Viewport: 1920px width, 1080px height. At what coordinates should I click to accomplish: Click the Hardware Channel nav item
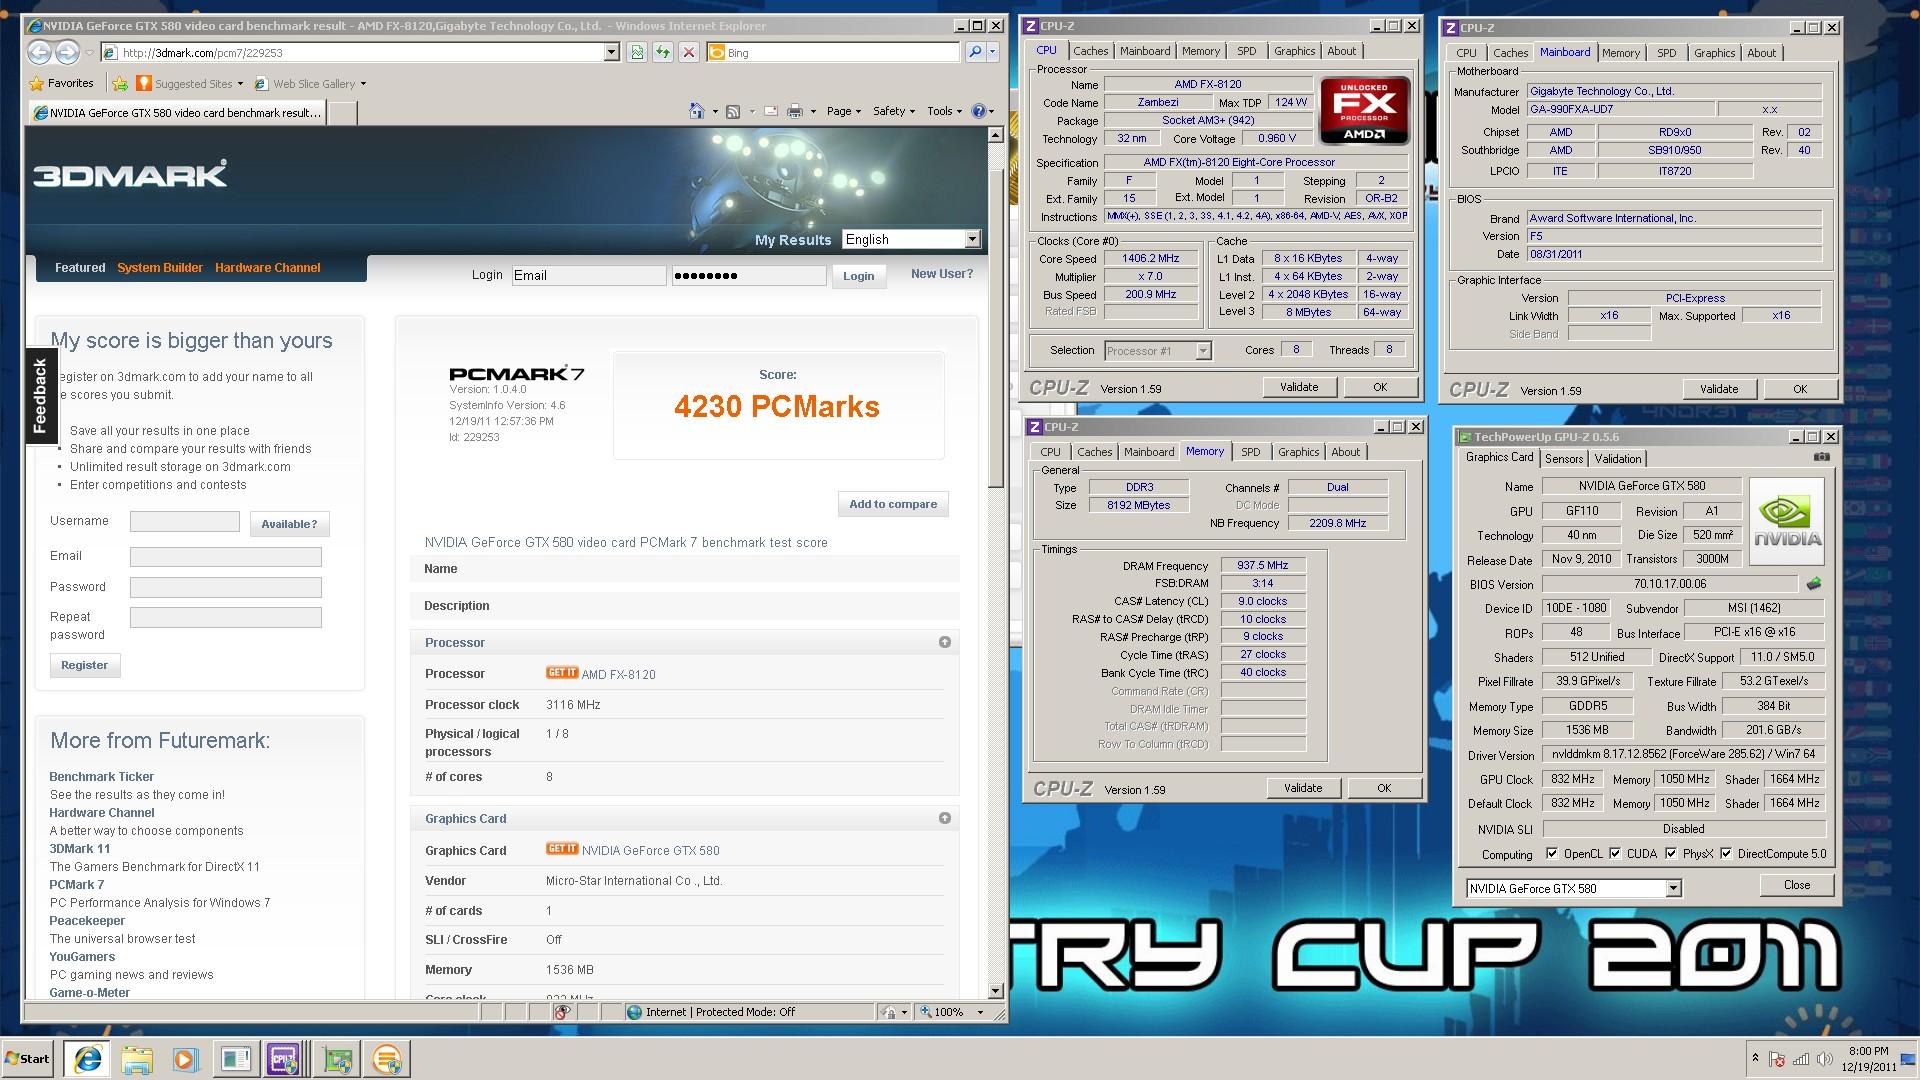click(x=267, y=267)
